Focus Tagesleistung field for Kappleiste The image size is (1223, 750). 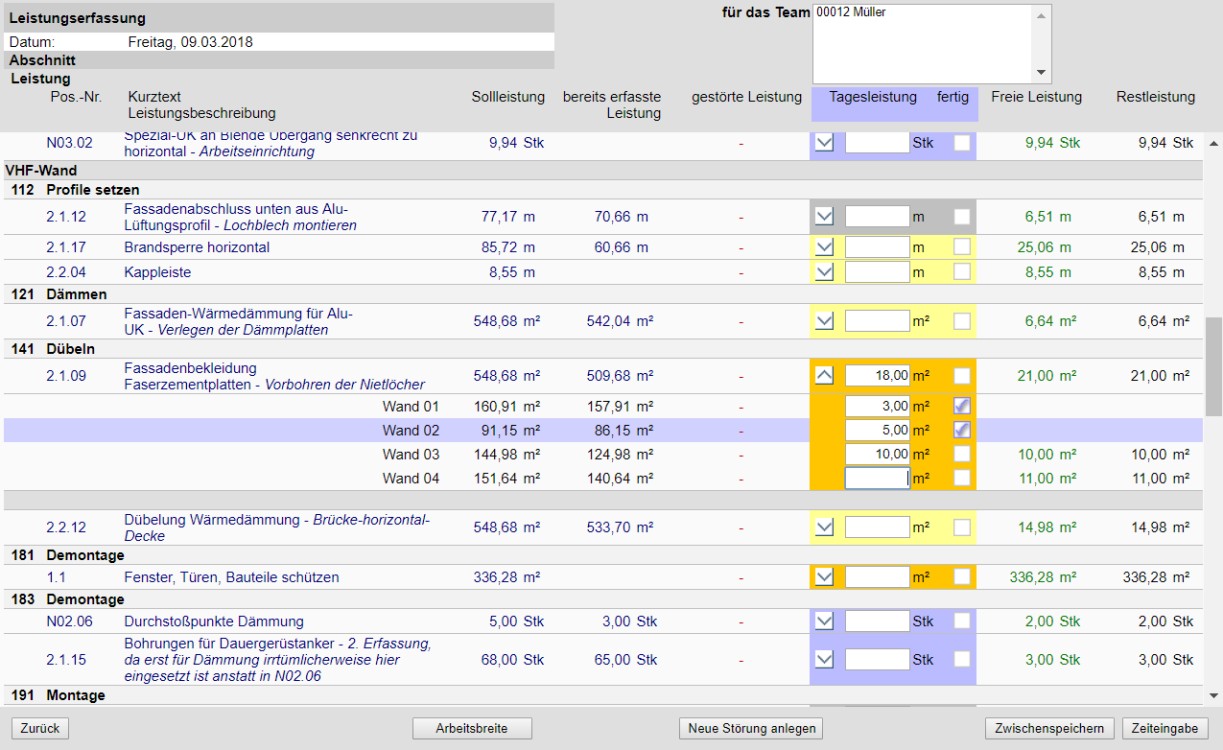877,271
